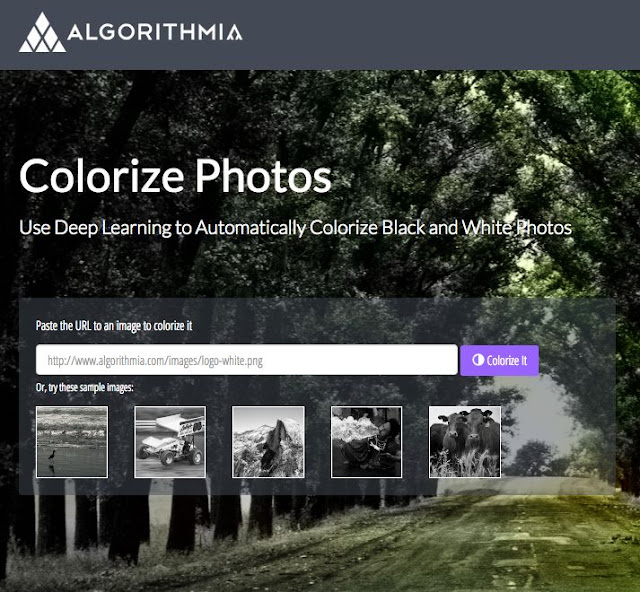
Task: Click the Or, try these sample images label
Action: tap(84, 387)
